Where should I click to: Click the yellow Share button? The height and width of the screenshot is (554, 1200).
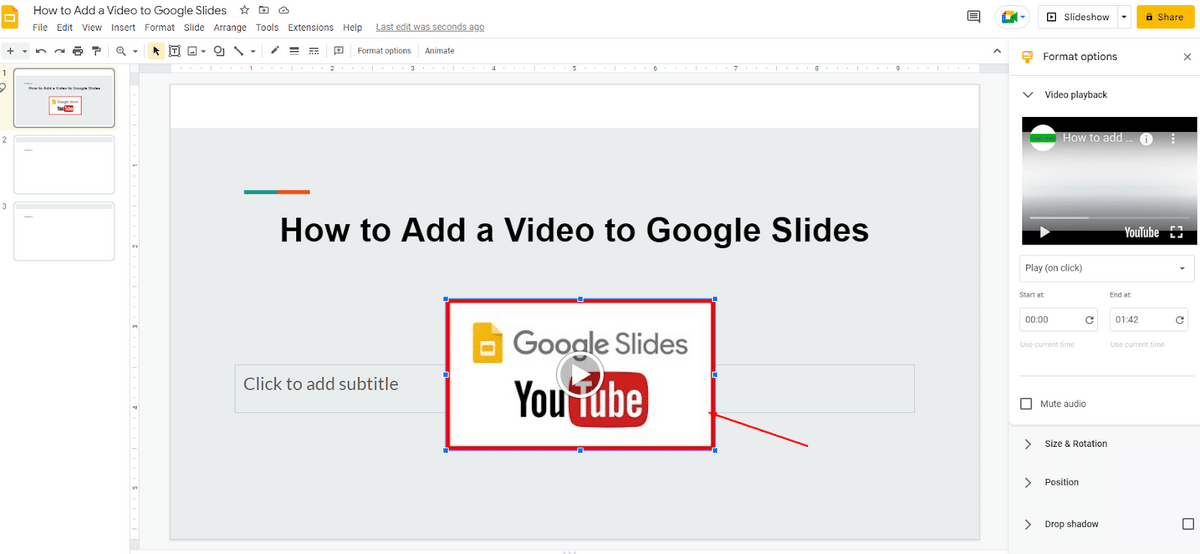click(x=1166, y=17)
